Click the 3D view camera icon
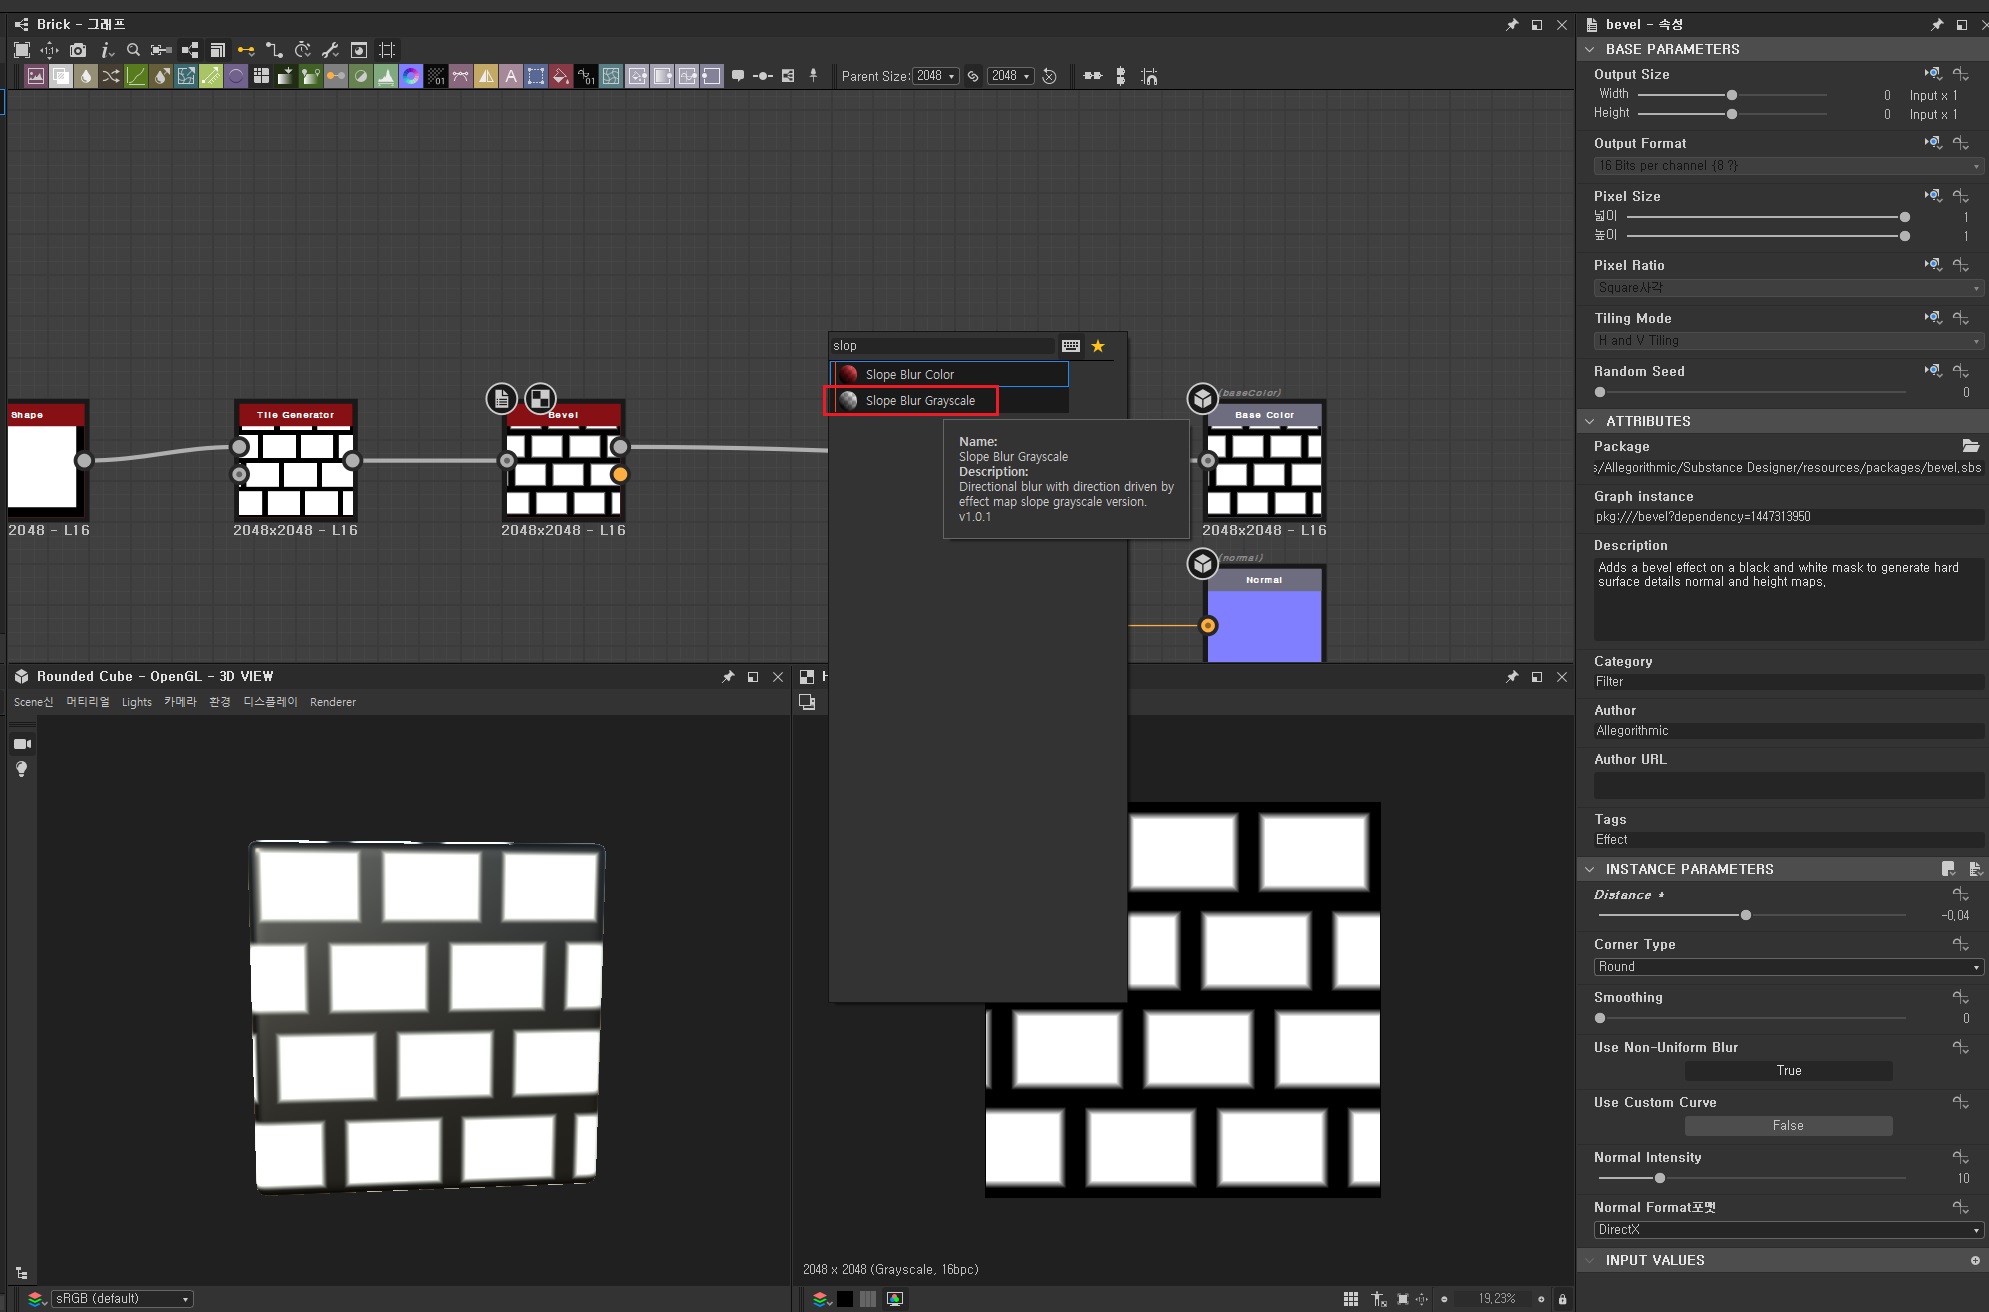 [x=22, y=744]
